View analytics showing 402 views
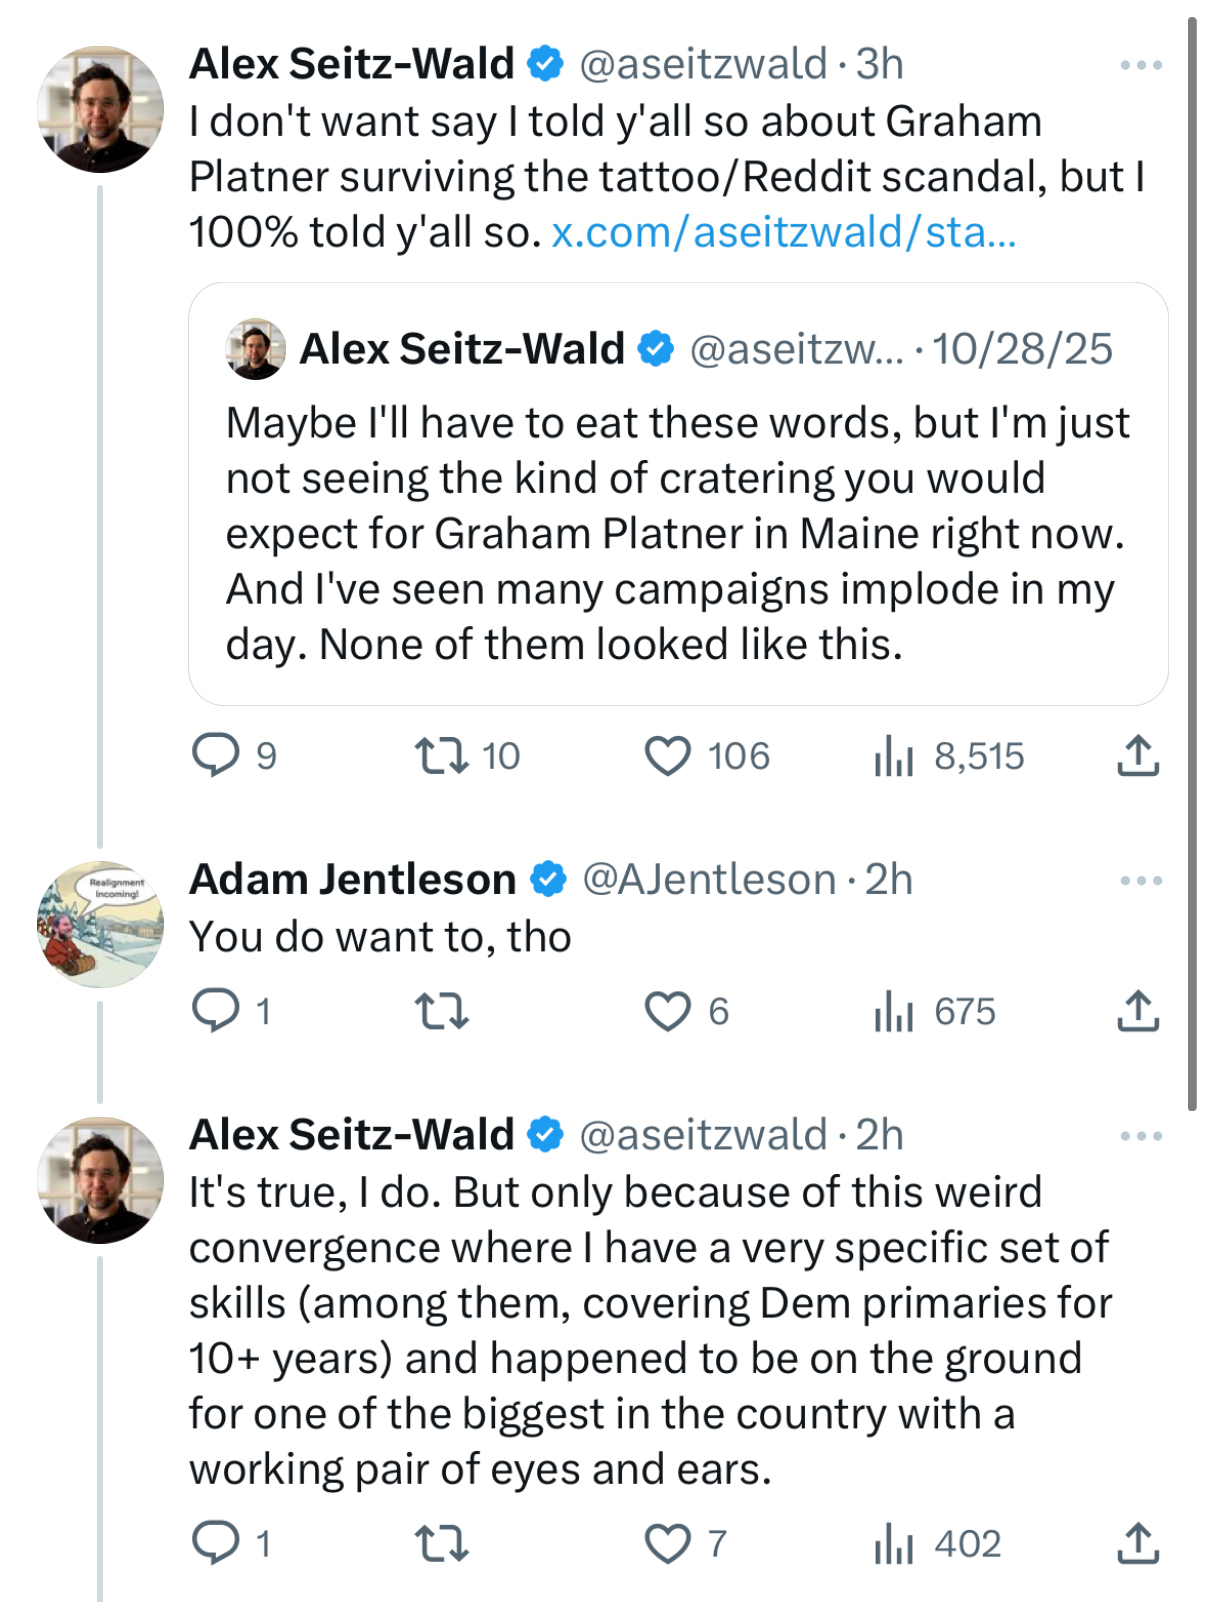 coord(894,1544)
